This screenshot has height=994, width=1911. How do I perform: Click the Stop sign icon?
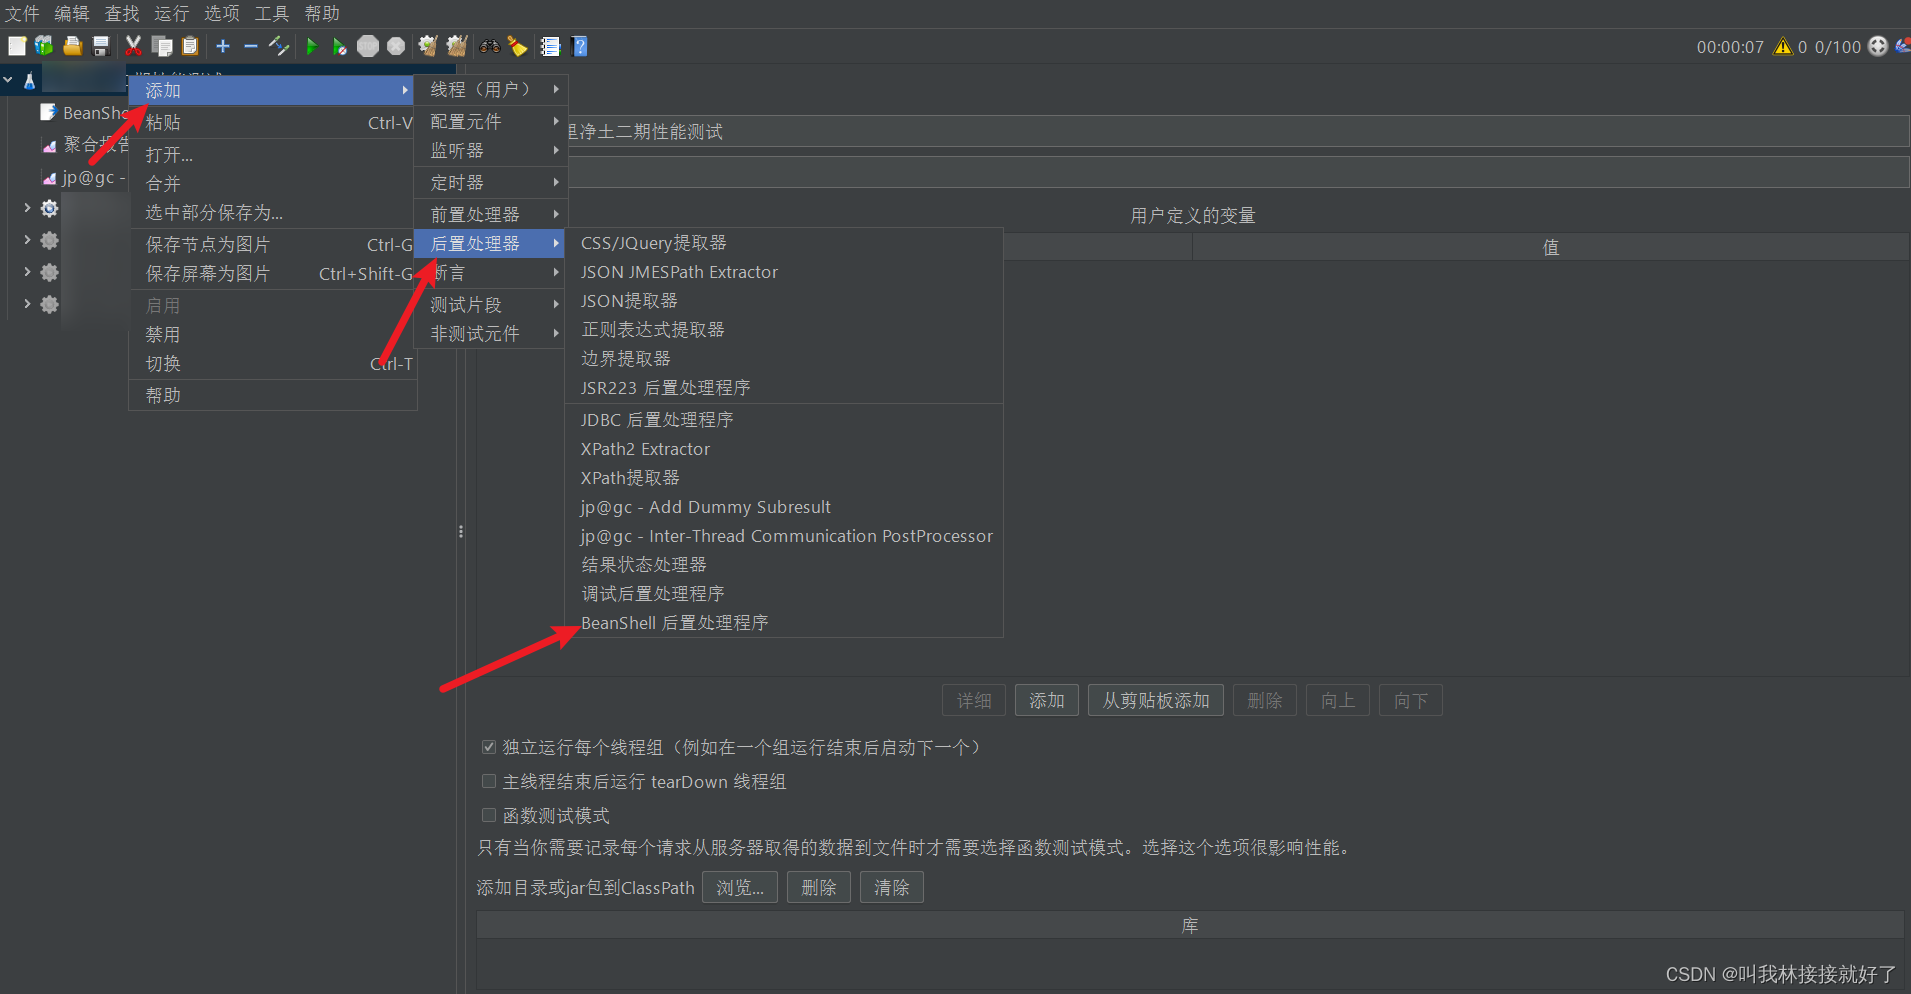pos(368,46)
